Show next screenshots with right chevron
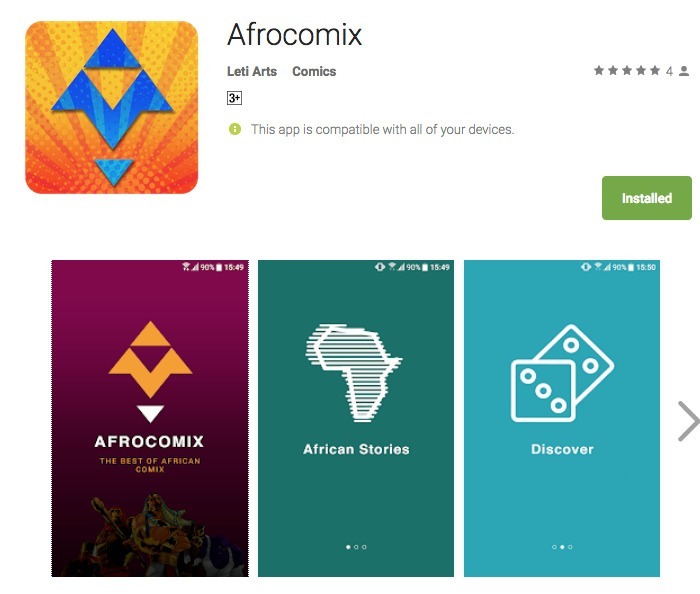Image resolution: width=700 pixels, height=594 pixels. tap(688, 421)
